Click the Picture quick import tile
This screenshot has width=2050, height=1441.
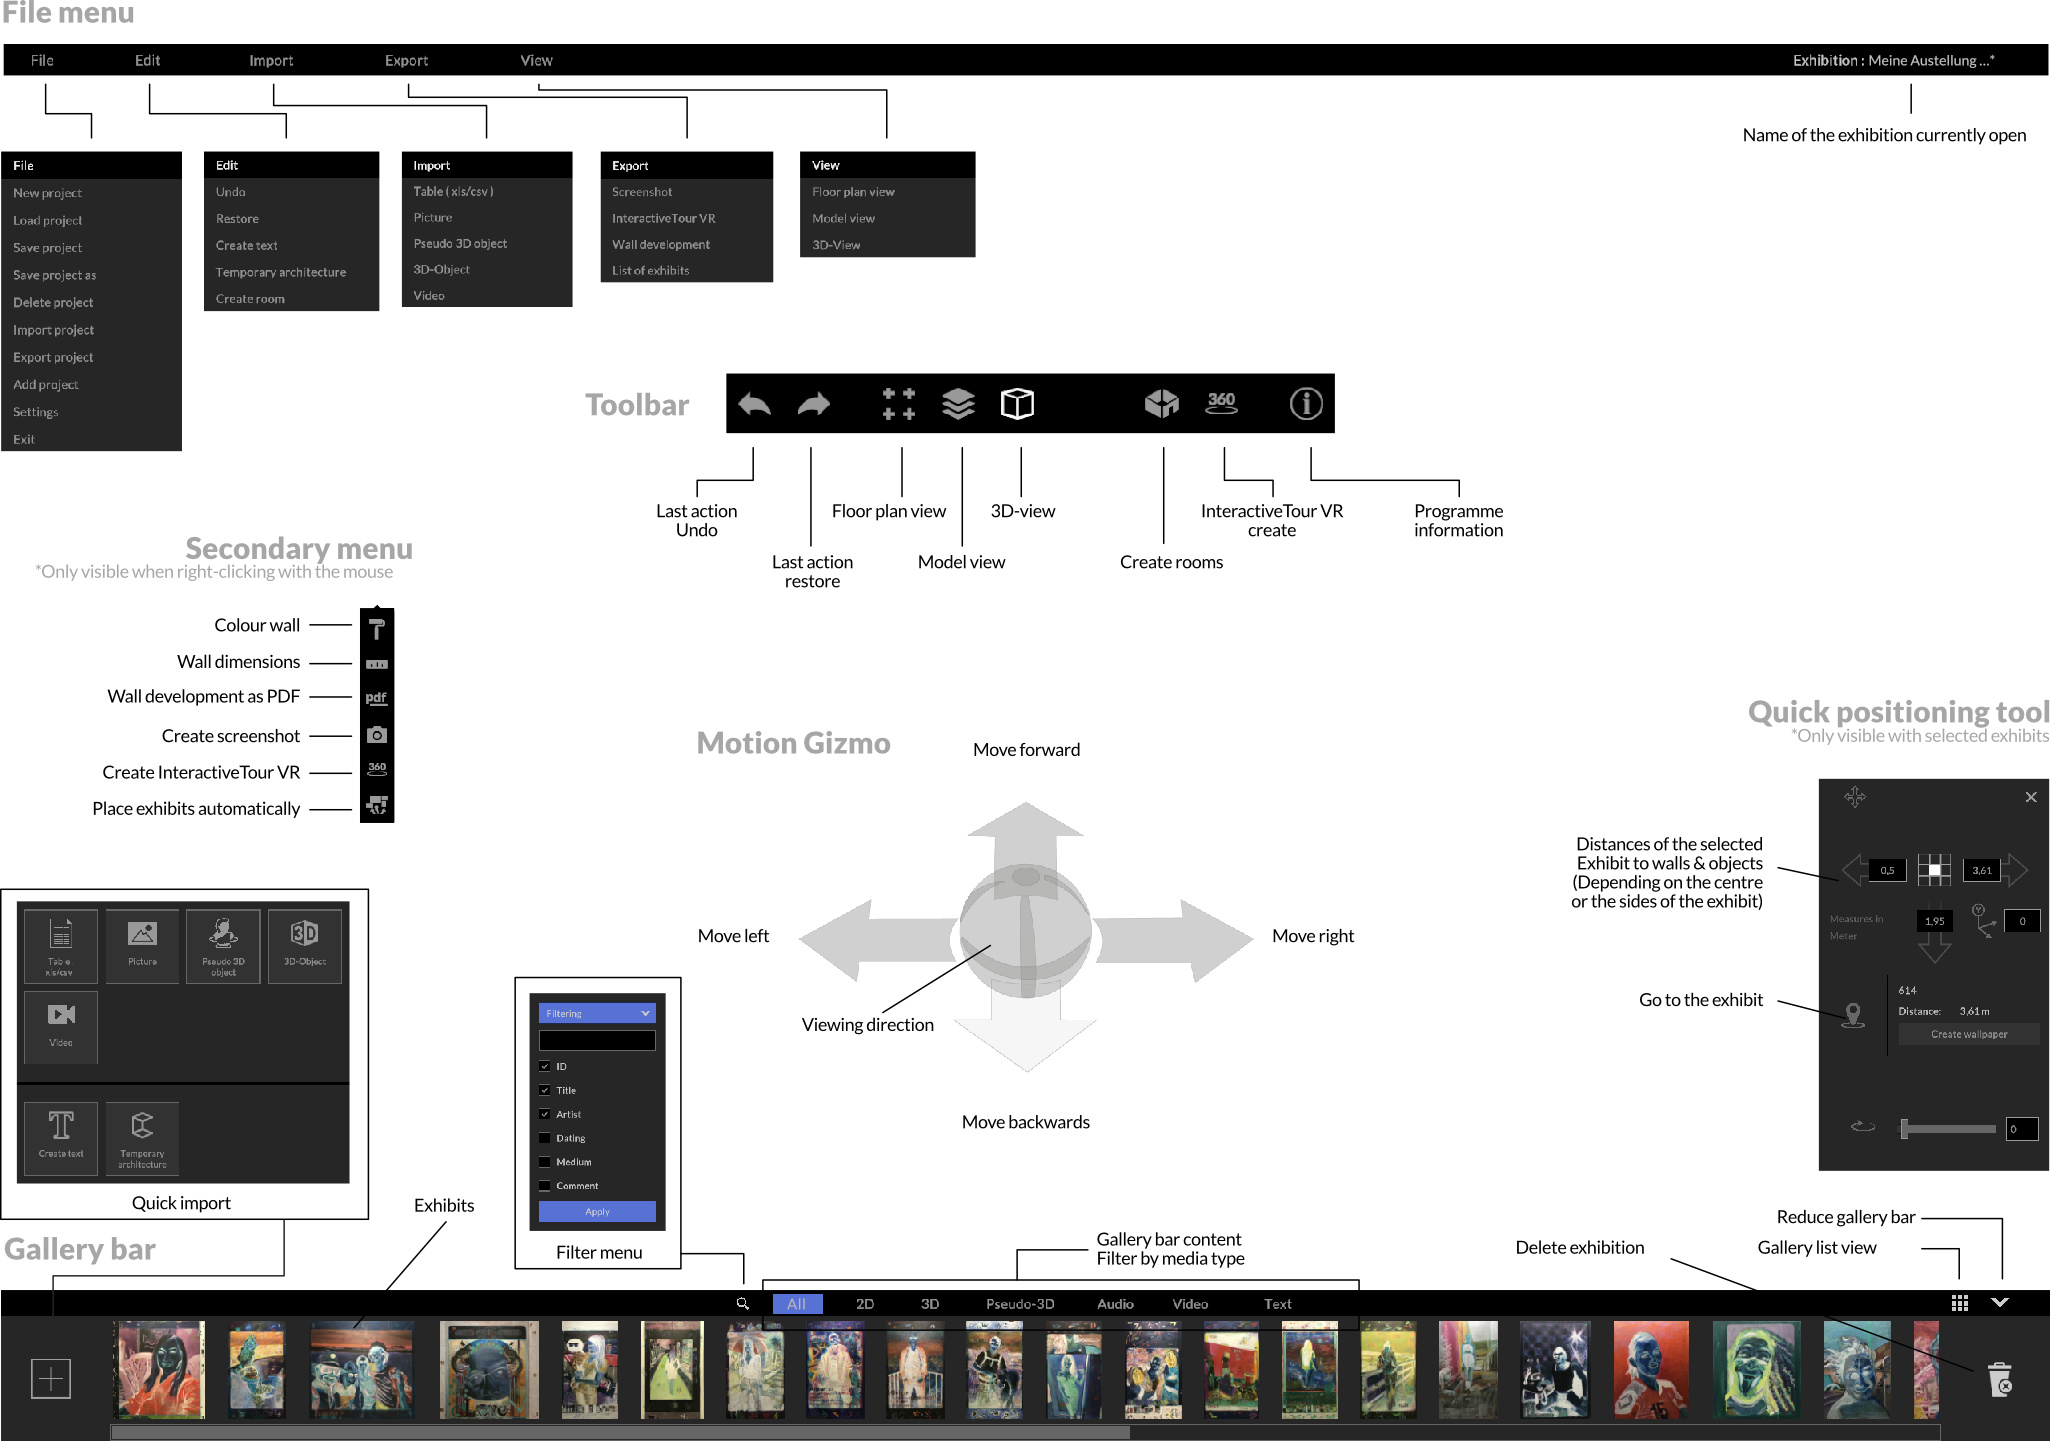pyautogui.click(x=142, y=946)
